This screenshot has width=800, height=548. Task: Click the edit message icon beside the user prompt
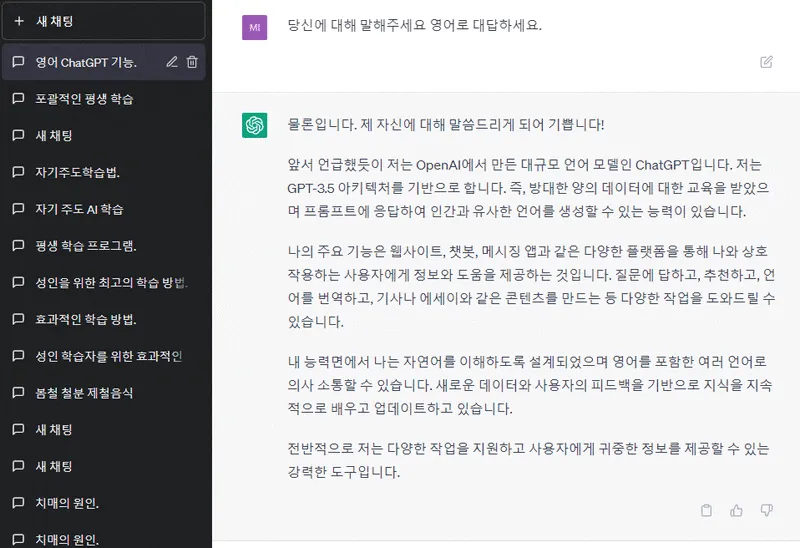tap(766, 62)
